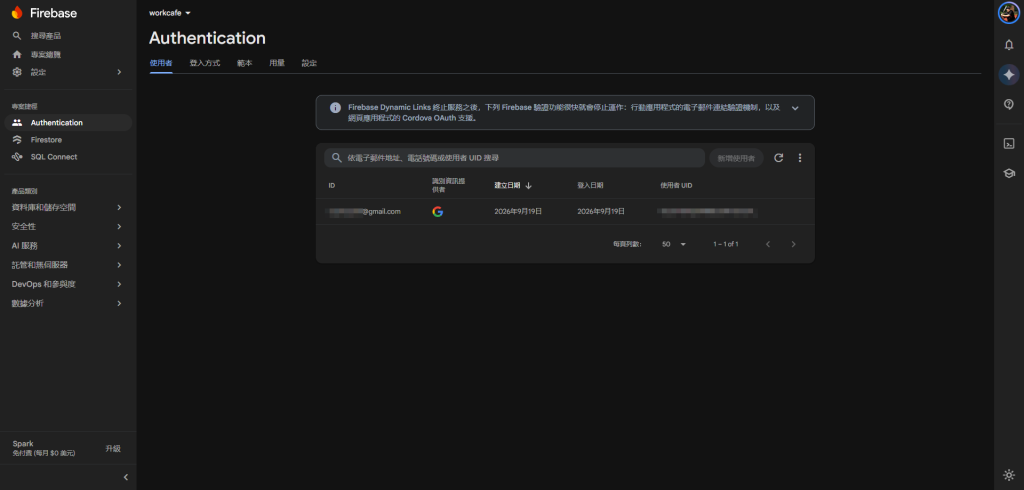Go to the previous page of users
The height and width of the screenshot is (490, 1024).
tap(768, 244)
